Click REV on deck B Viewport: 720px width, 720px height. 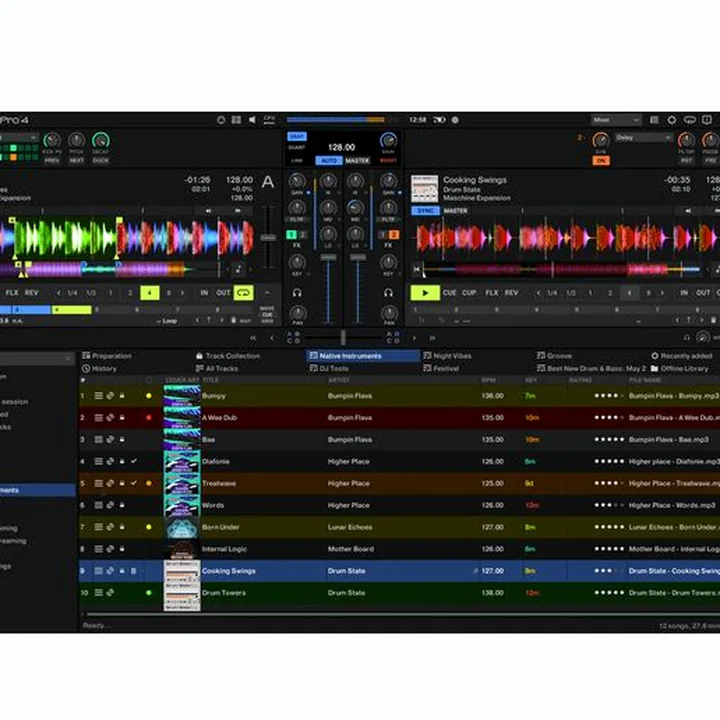(x=511, y=292)
